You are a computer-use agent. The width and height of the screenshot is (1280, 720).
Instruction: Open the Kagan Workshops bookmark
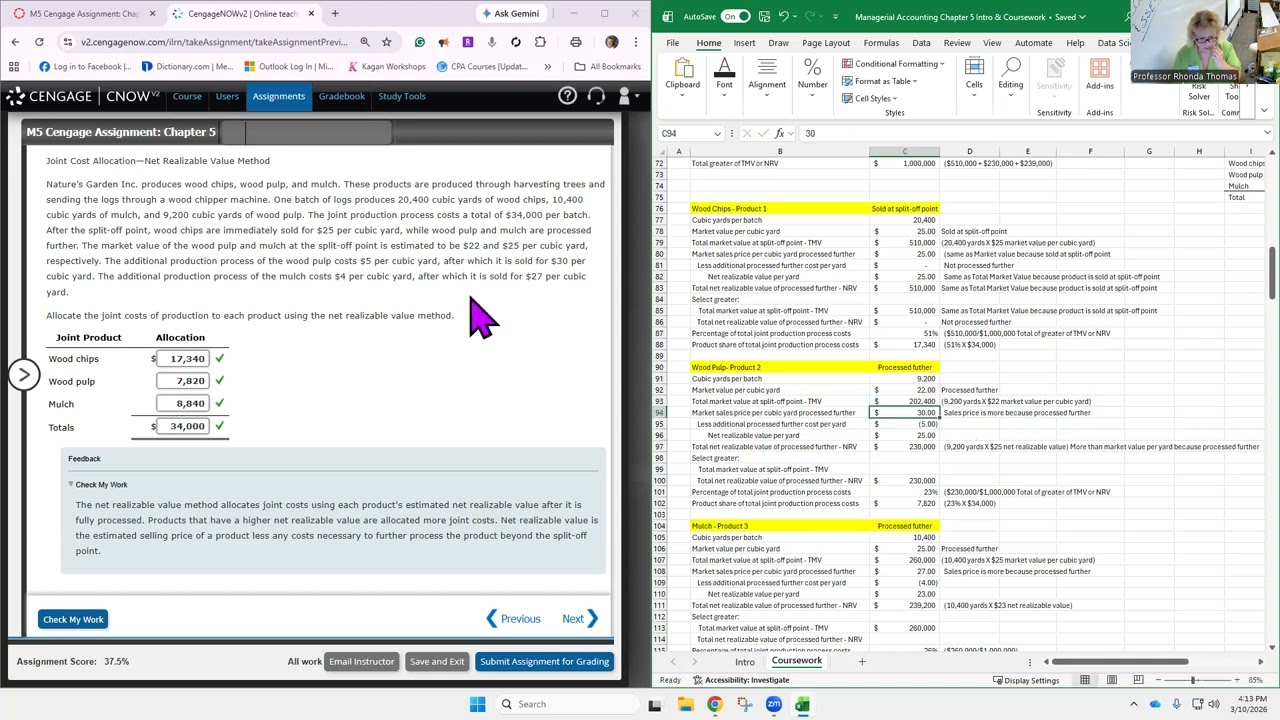pyautogui.click(x=387, y=66)
